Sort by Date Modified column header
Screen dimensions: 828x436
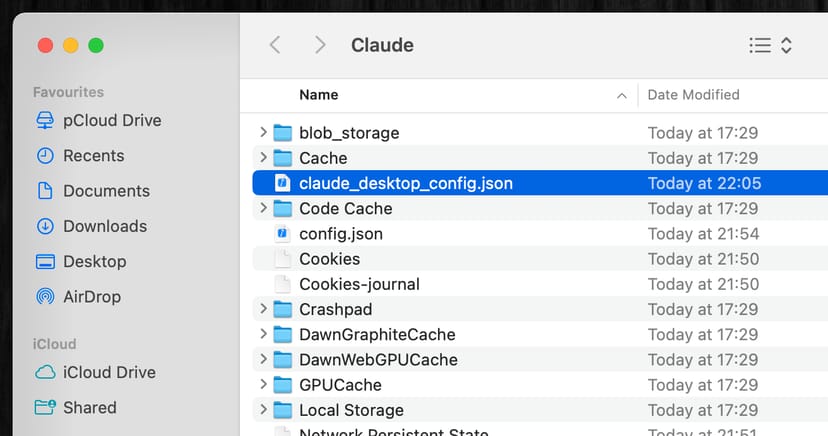693,95
